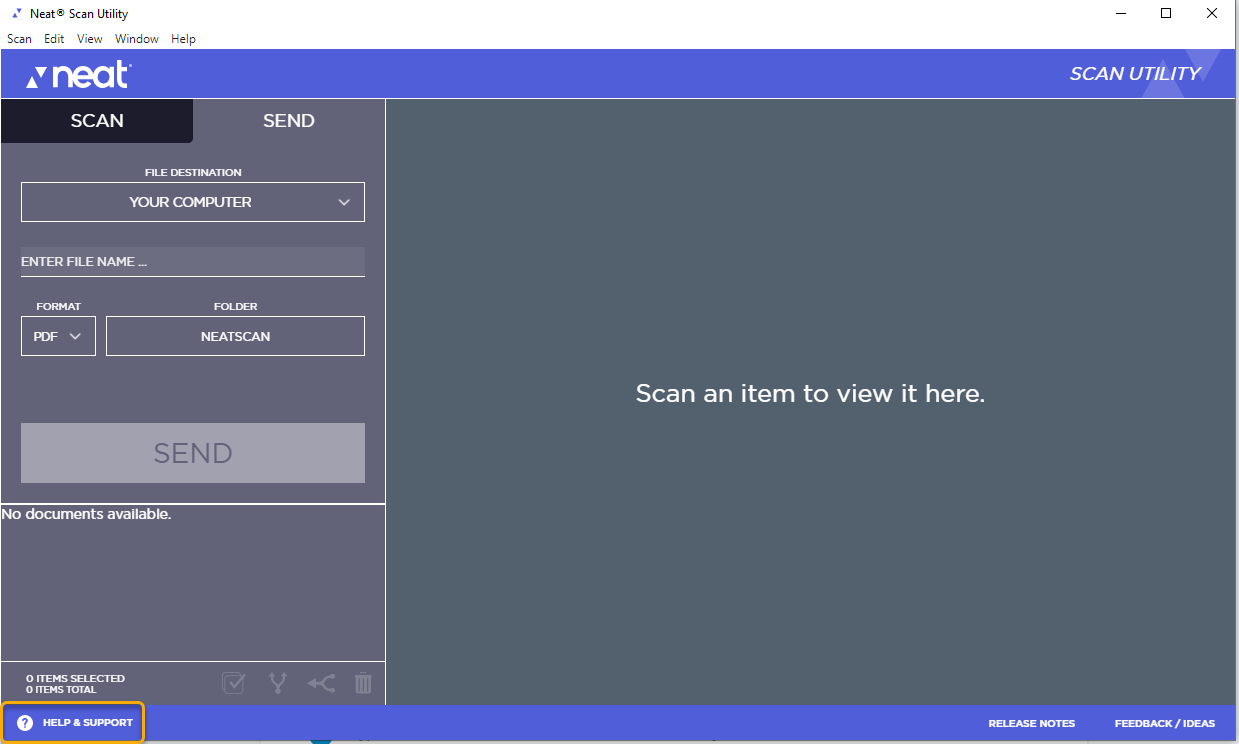Image resolution: width=1239 pixels, height=744 pixels.
Task: Switch to the SCAN tab
Action: pyautogui.click(x=96, y=121)
